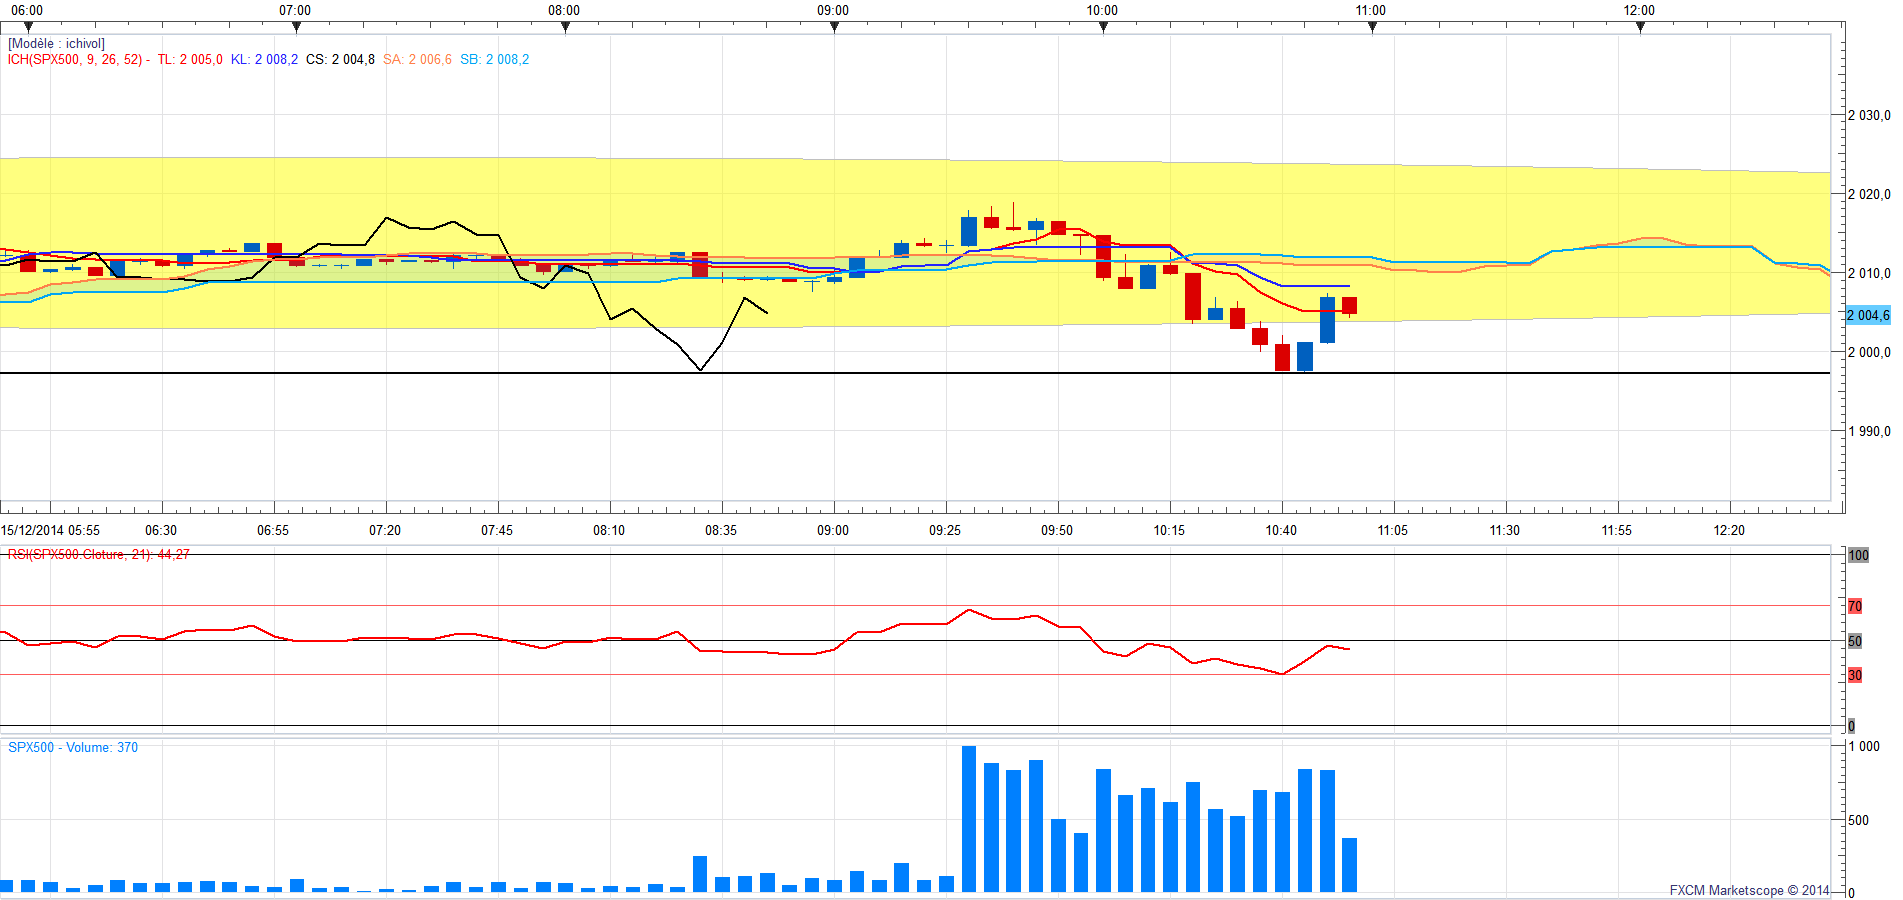
Task: Click the 2 010,0 price axis label
Action: [1869, 273]
